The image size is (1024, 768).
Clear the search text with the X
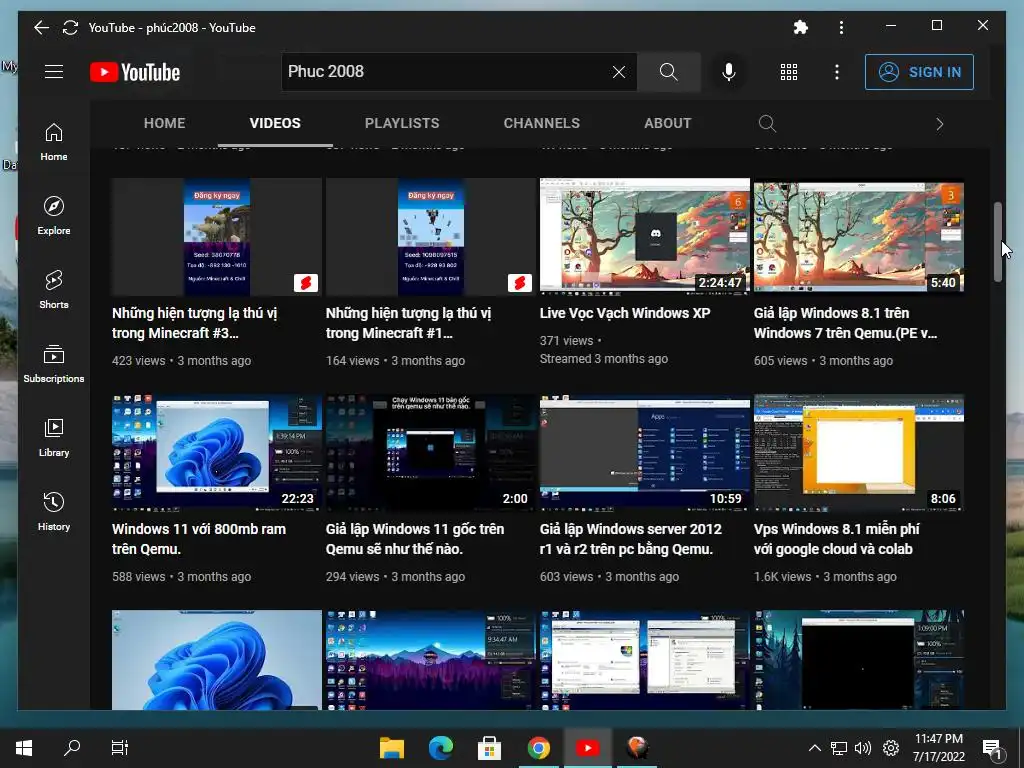[x=618, y=72]
